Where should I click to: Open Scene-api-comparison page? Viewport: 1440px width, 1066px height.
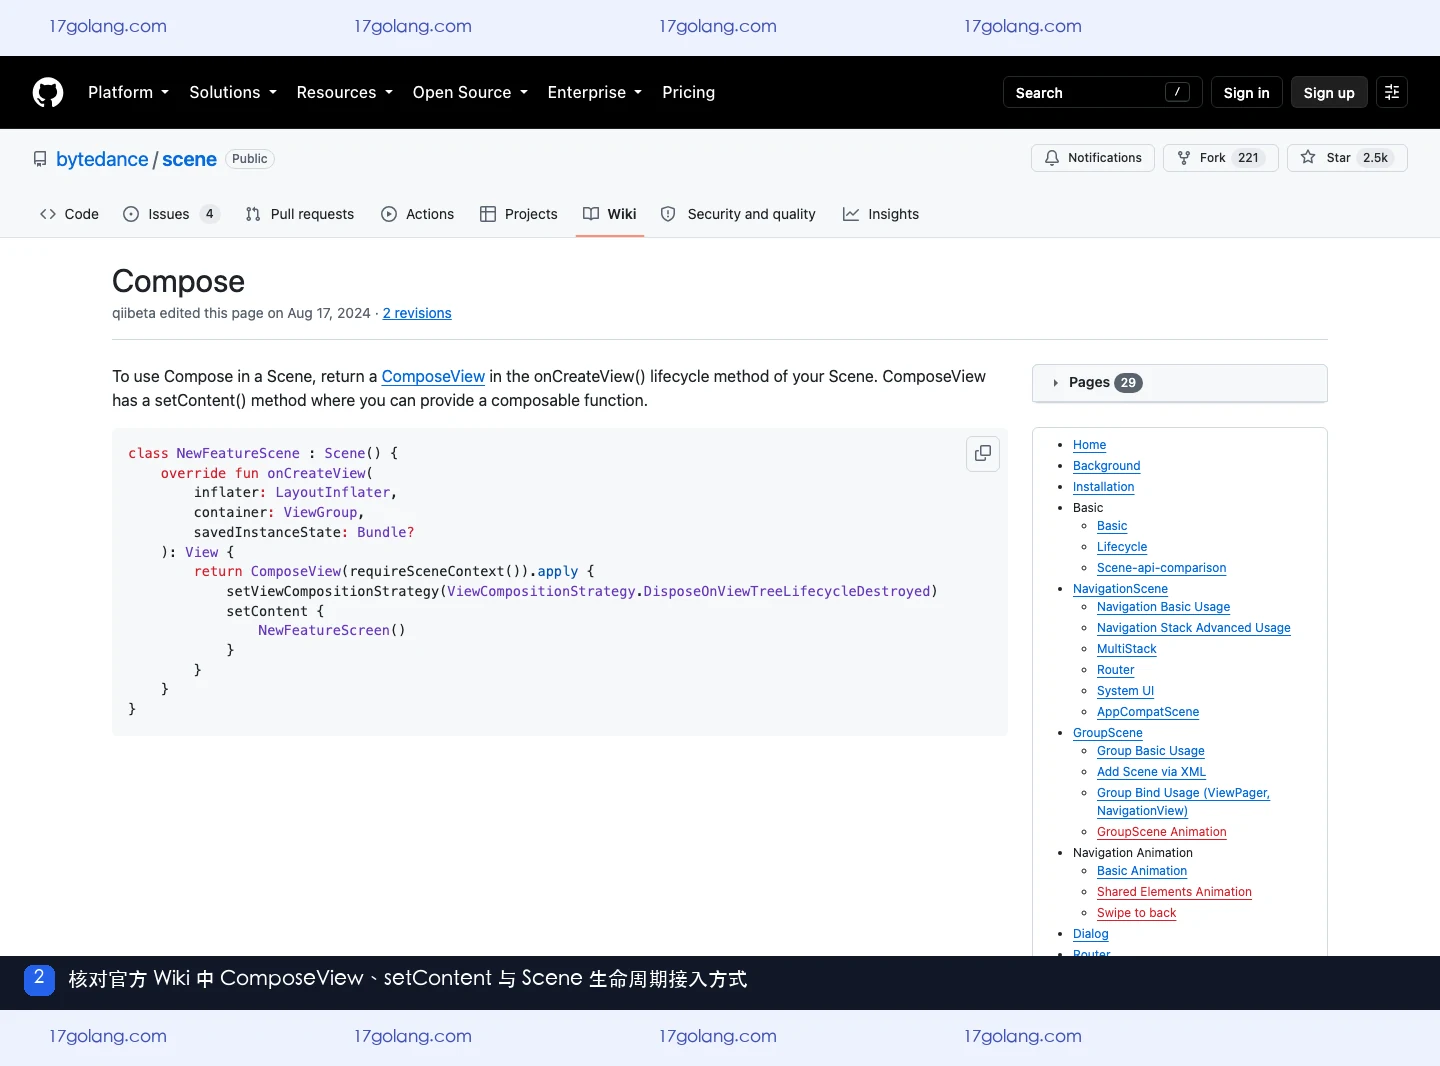(x=1161, y=568)
